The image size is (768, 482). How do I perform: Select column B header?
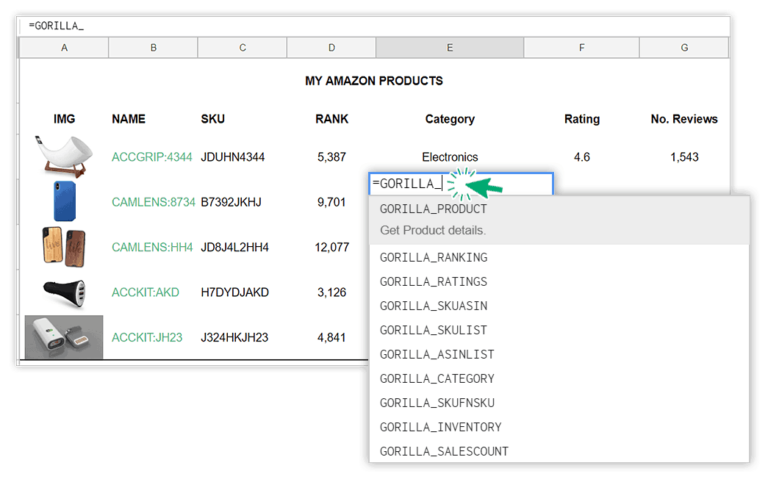(153, 48)
